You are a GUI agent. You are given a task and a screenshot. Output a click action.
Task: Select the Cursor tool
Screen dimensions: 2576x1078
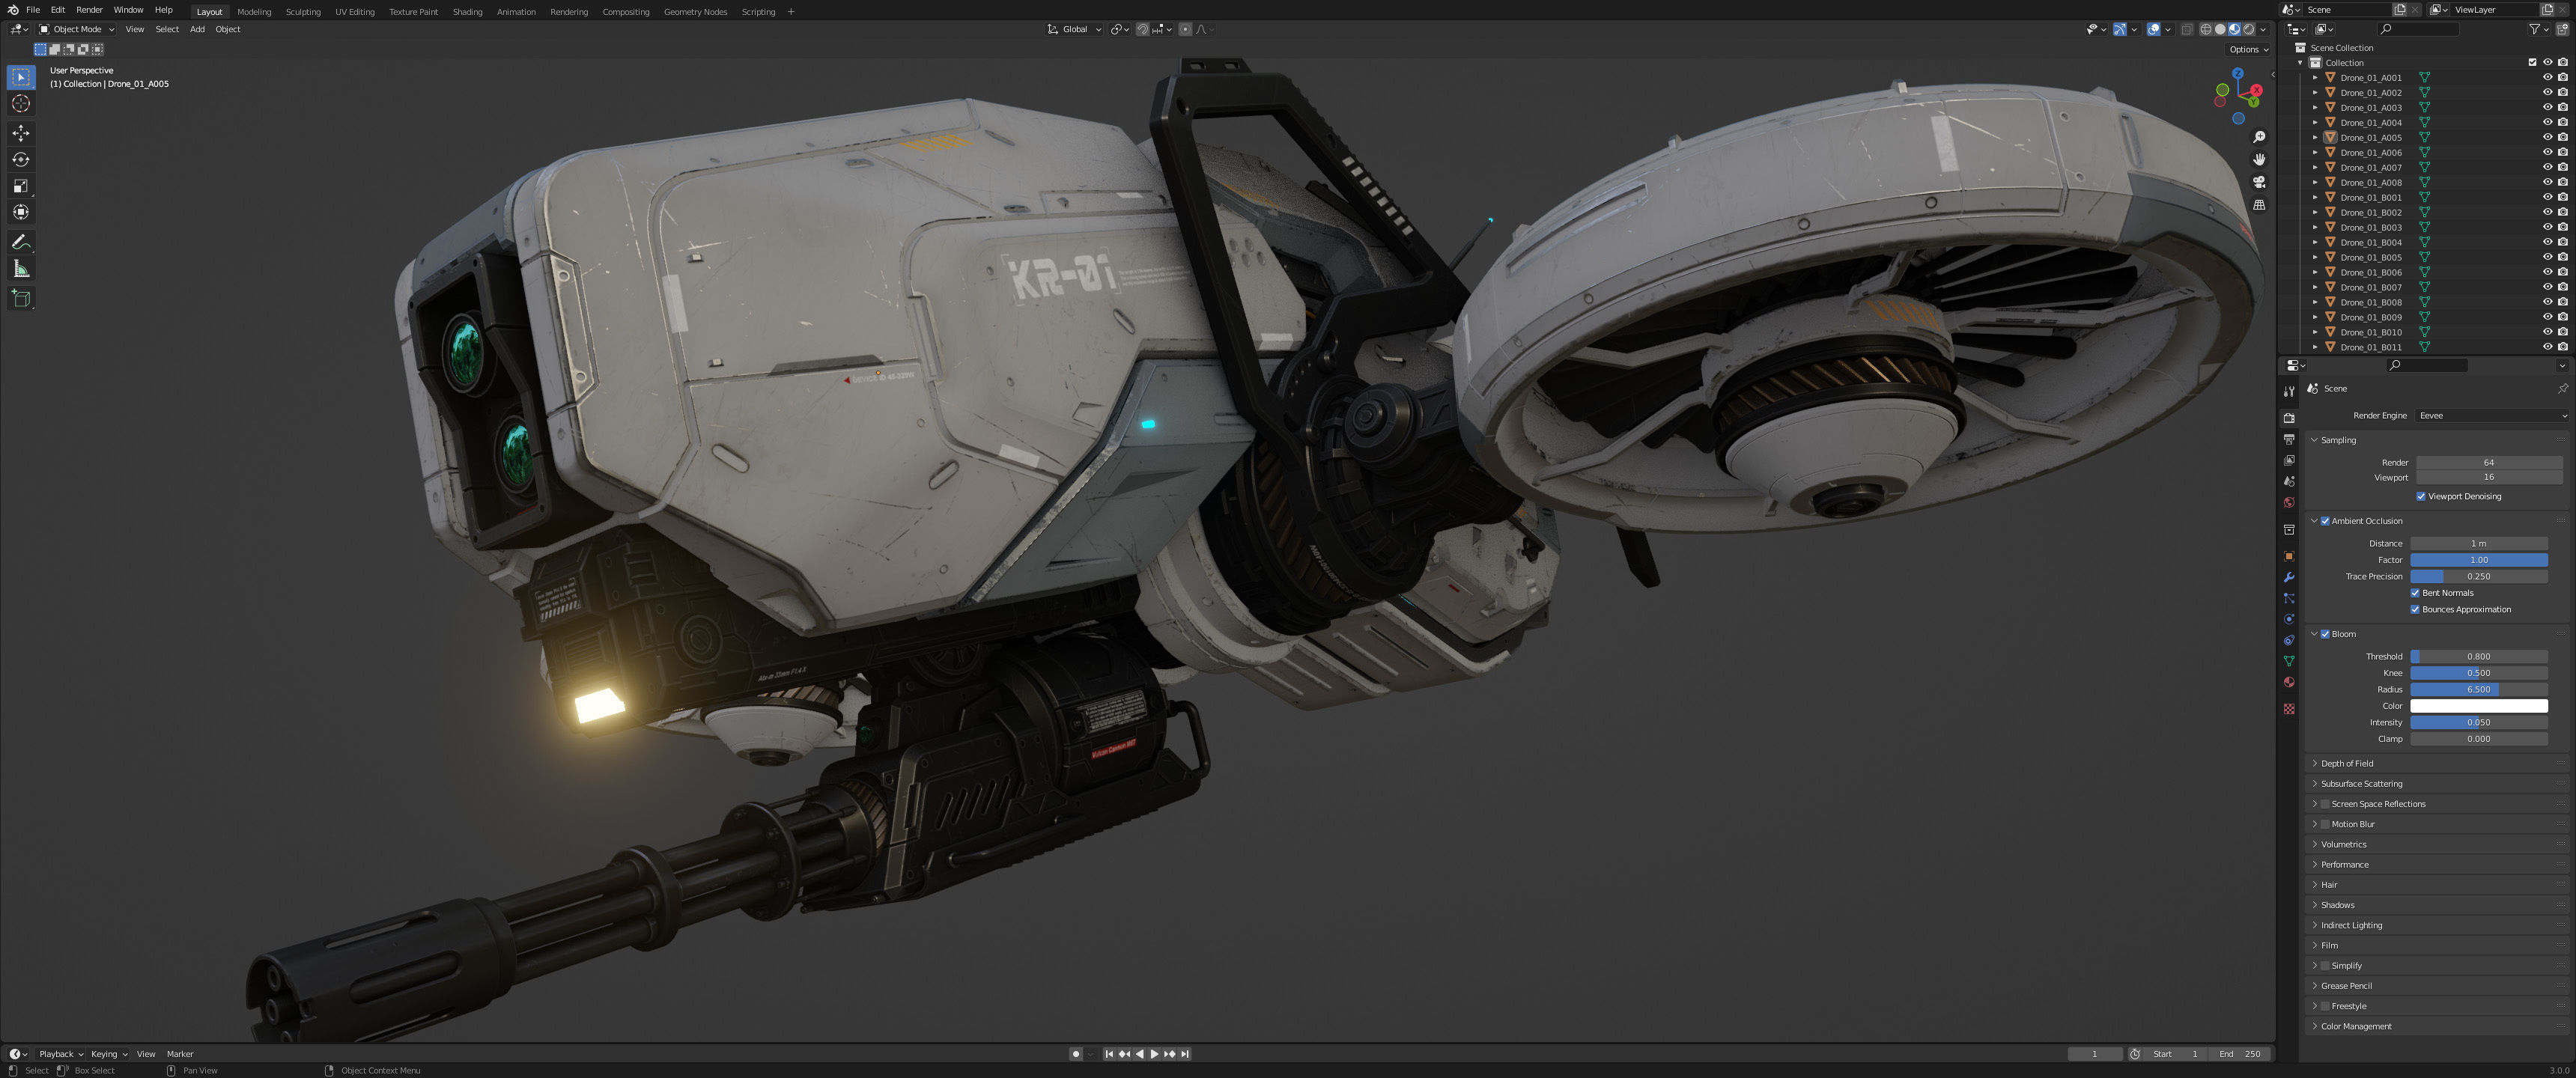pyautogui.click(x=21, y=104)
